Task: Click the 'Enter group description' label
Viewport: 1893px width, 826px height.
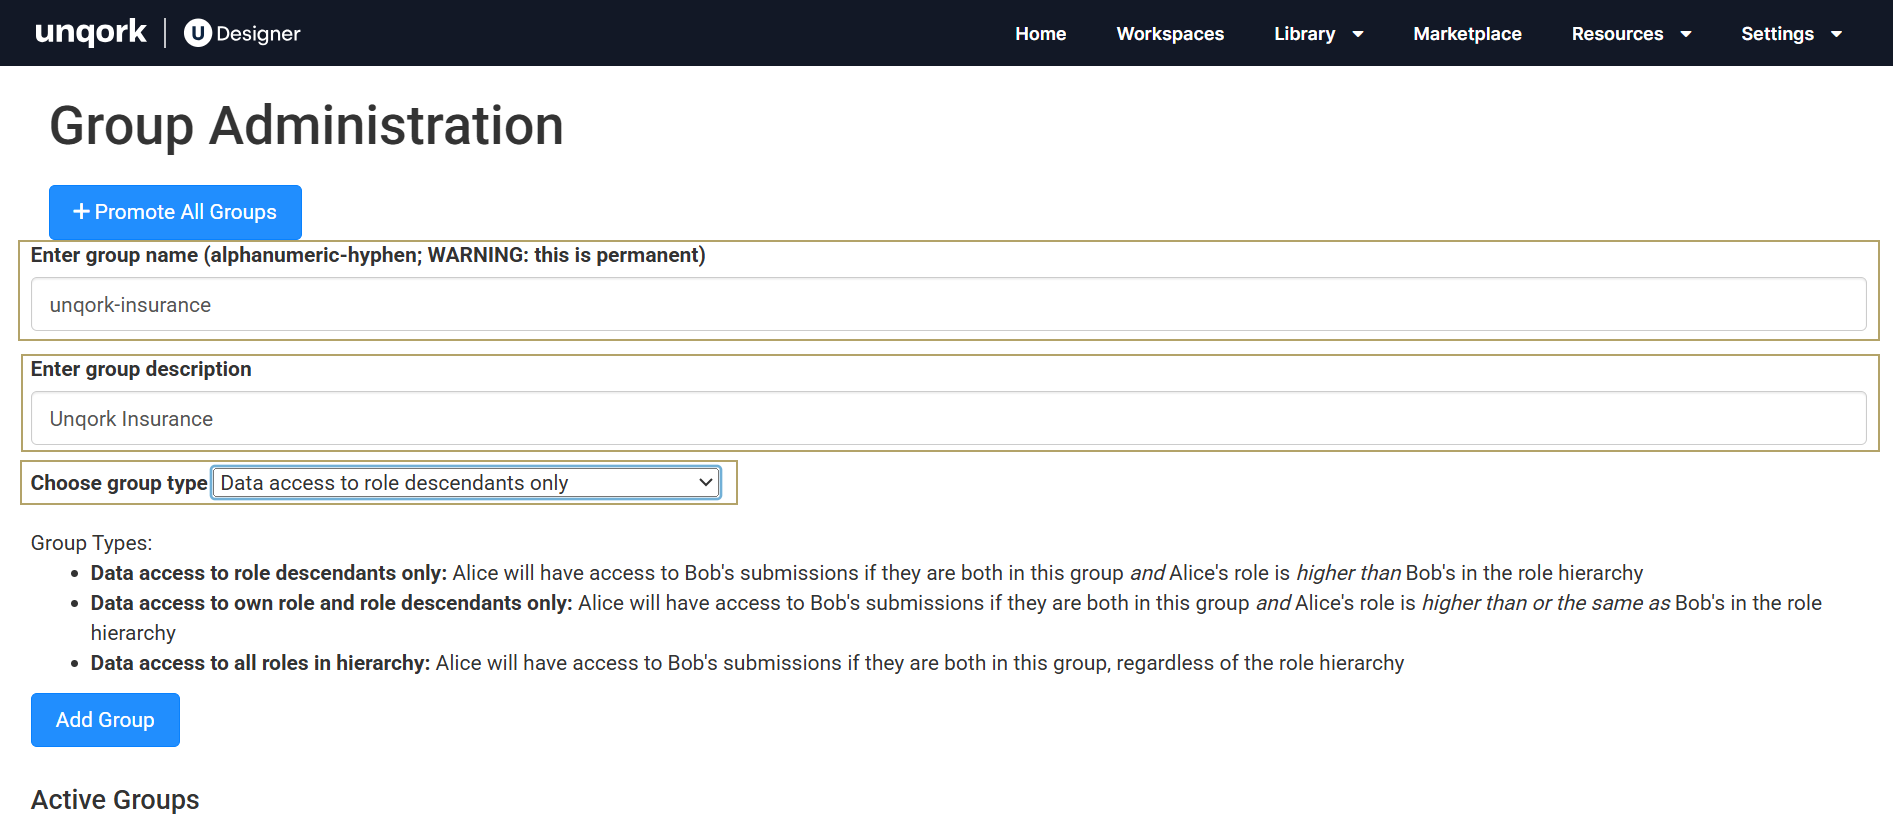Action: tap(141, 369)
